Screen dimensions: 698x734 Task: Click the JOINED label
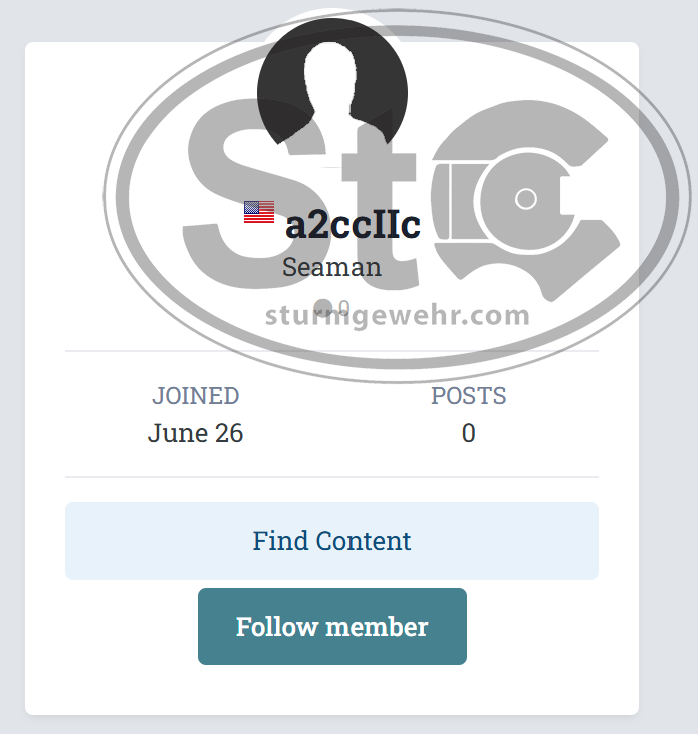pyautogui.click(x=196, y=396)
